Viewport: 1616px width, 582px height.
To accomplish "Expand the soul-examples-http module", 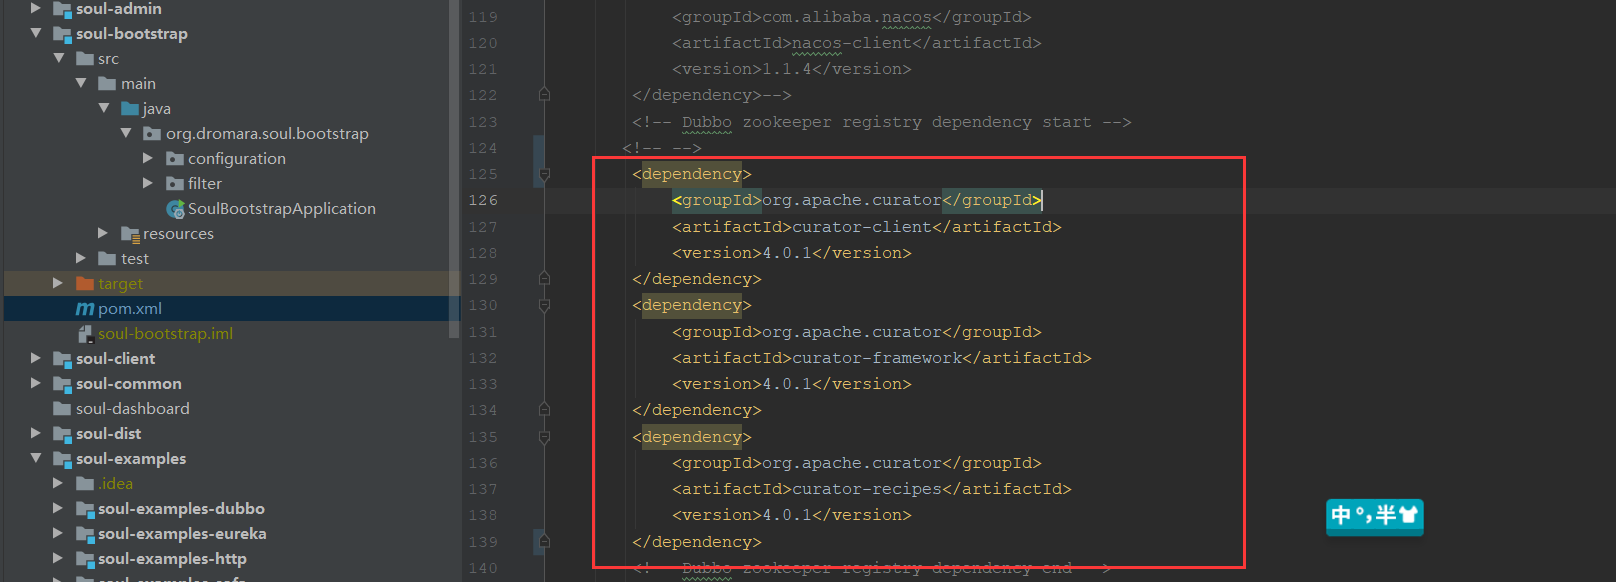I will tap(58, 558).
